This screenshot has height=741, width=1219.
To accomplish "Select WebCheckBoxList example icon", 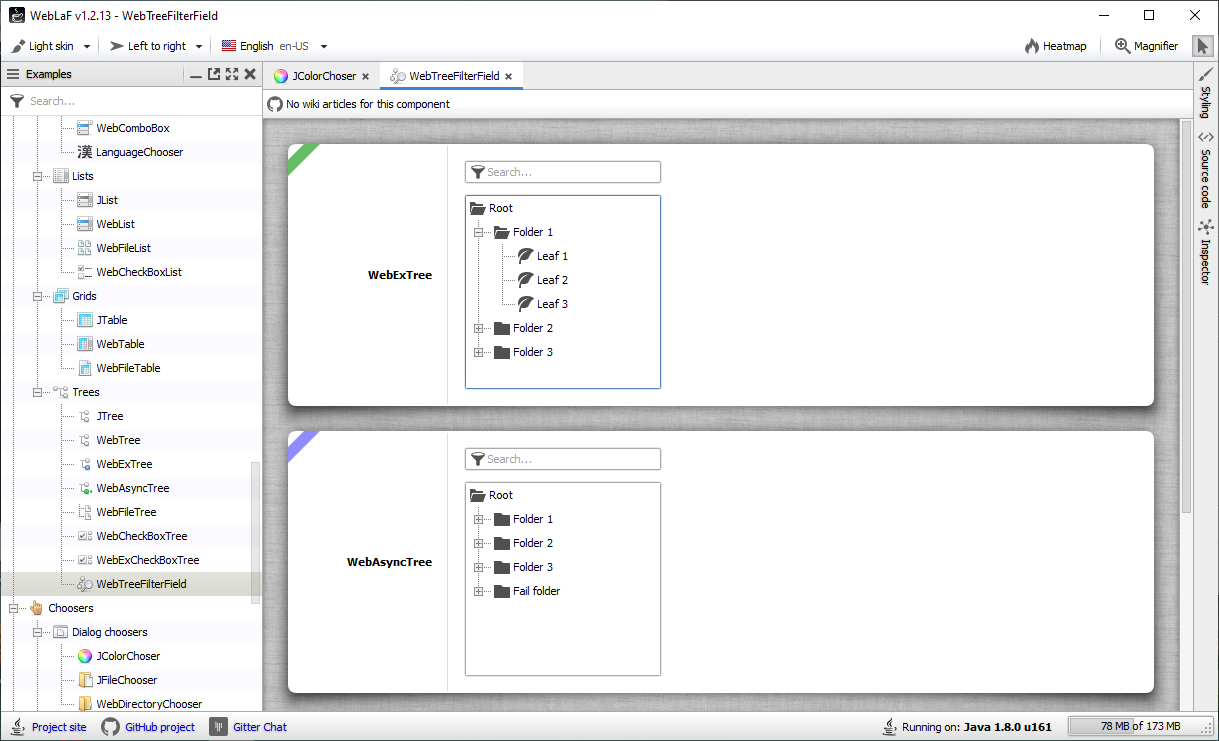I will (85, 272).
